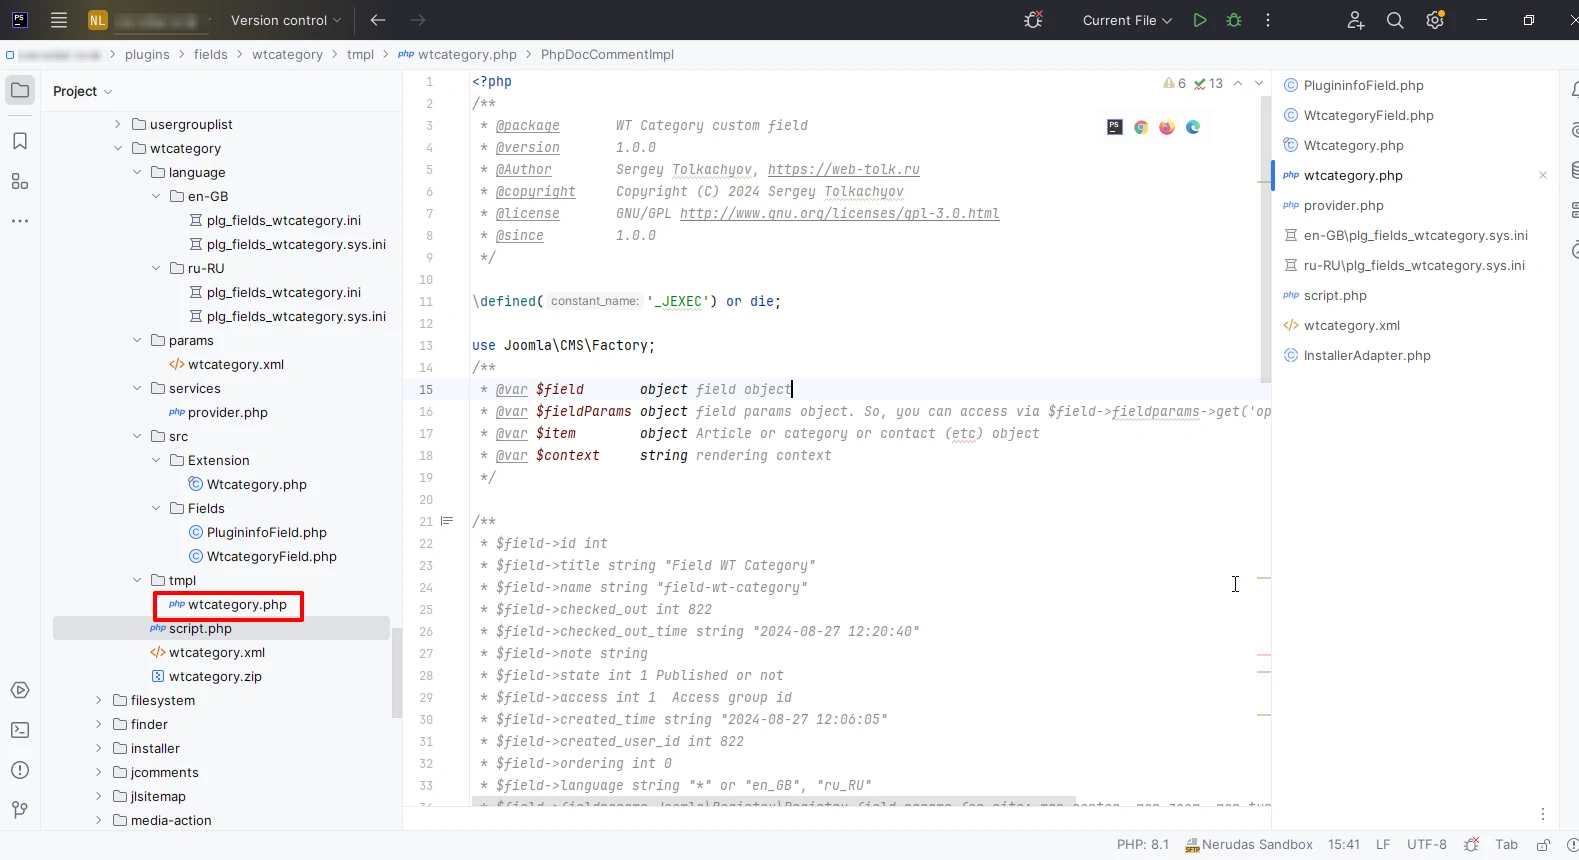Switch to the provider.php tab in list
This screenshot has height=860, width=1579.
coord(1343,205)
